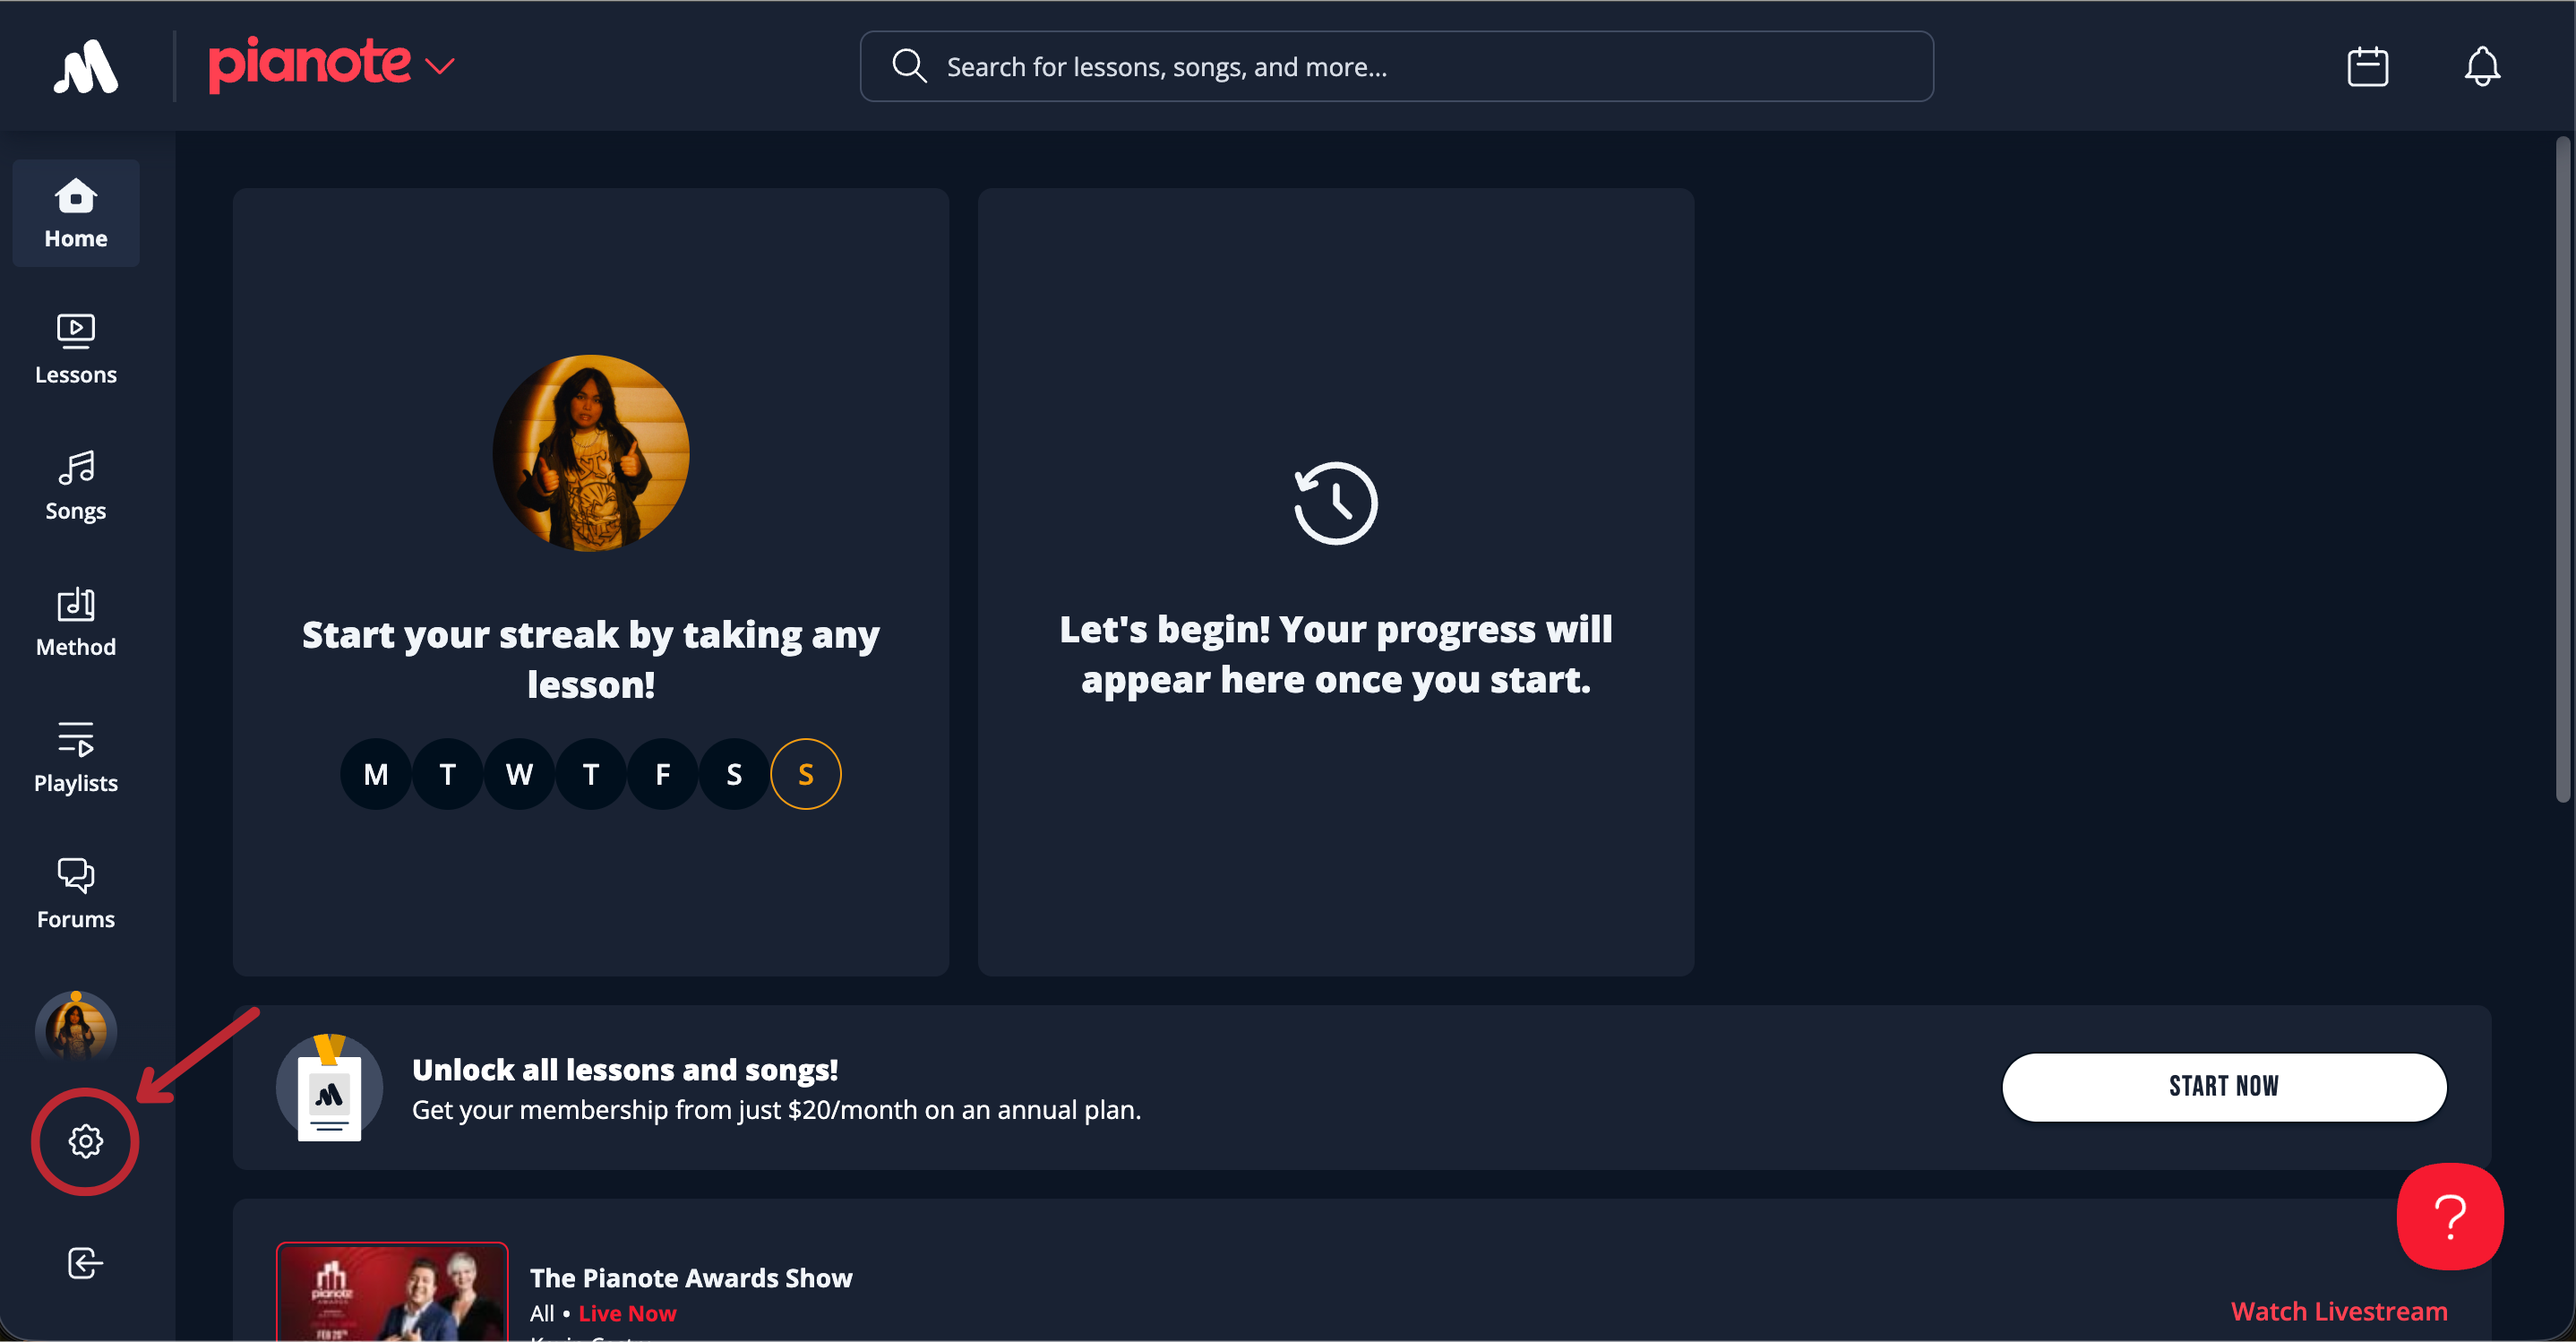Open the red help question button
Viewport: 2576px width, 1342px height.
click(x=2449, y=1216)
